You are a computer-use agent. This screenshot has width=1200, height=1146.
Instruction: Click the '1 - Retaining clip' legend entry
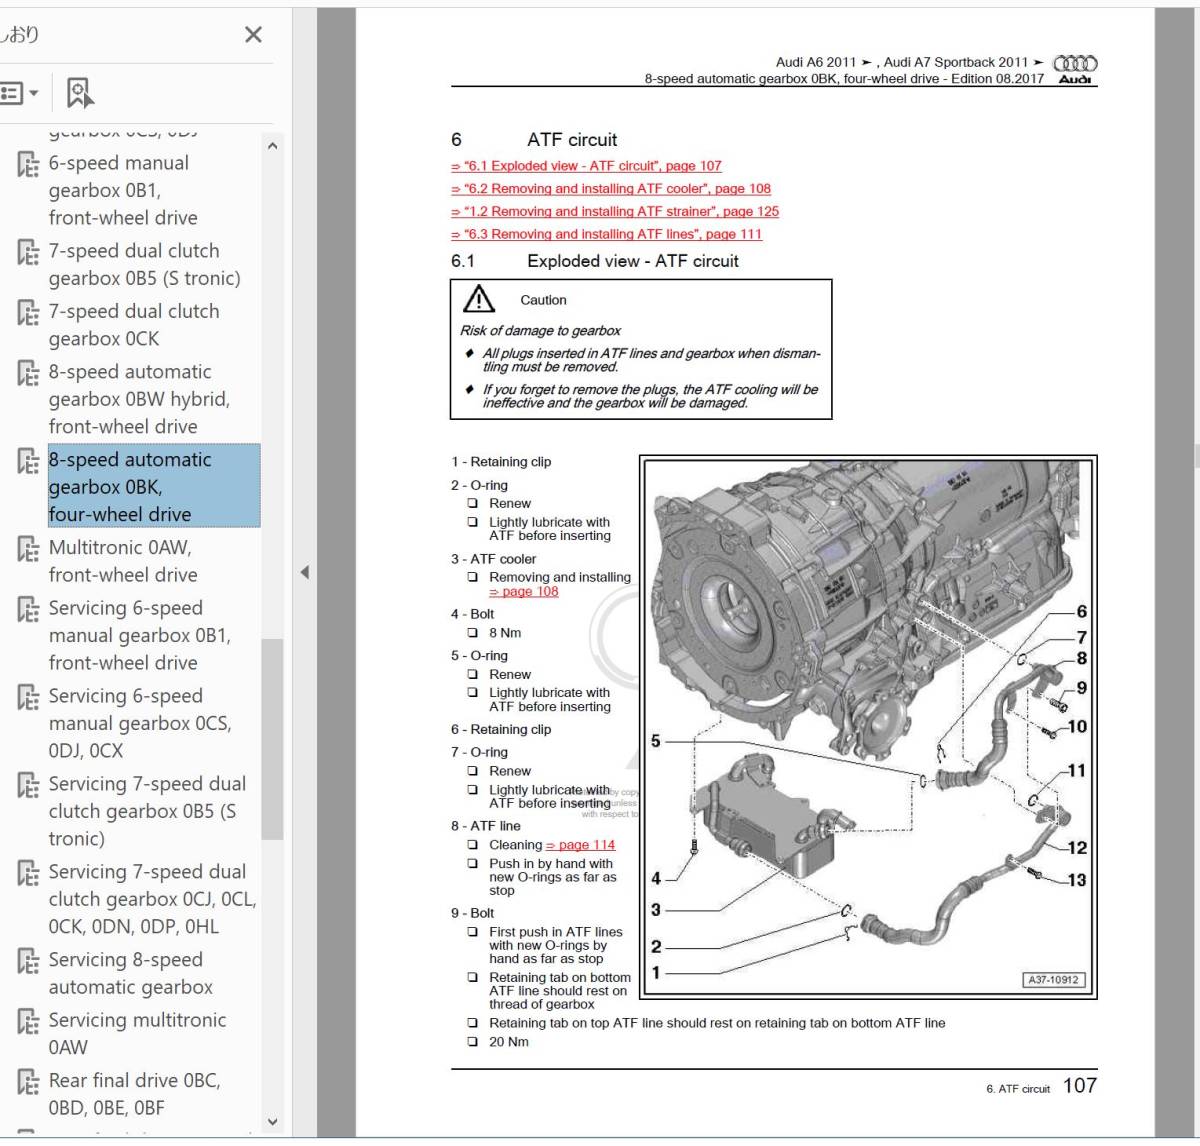501,462
